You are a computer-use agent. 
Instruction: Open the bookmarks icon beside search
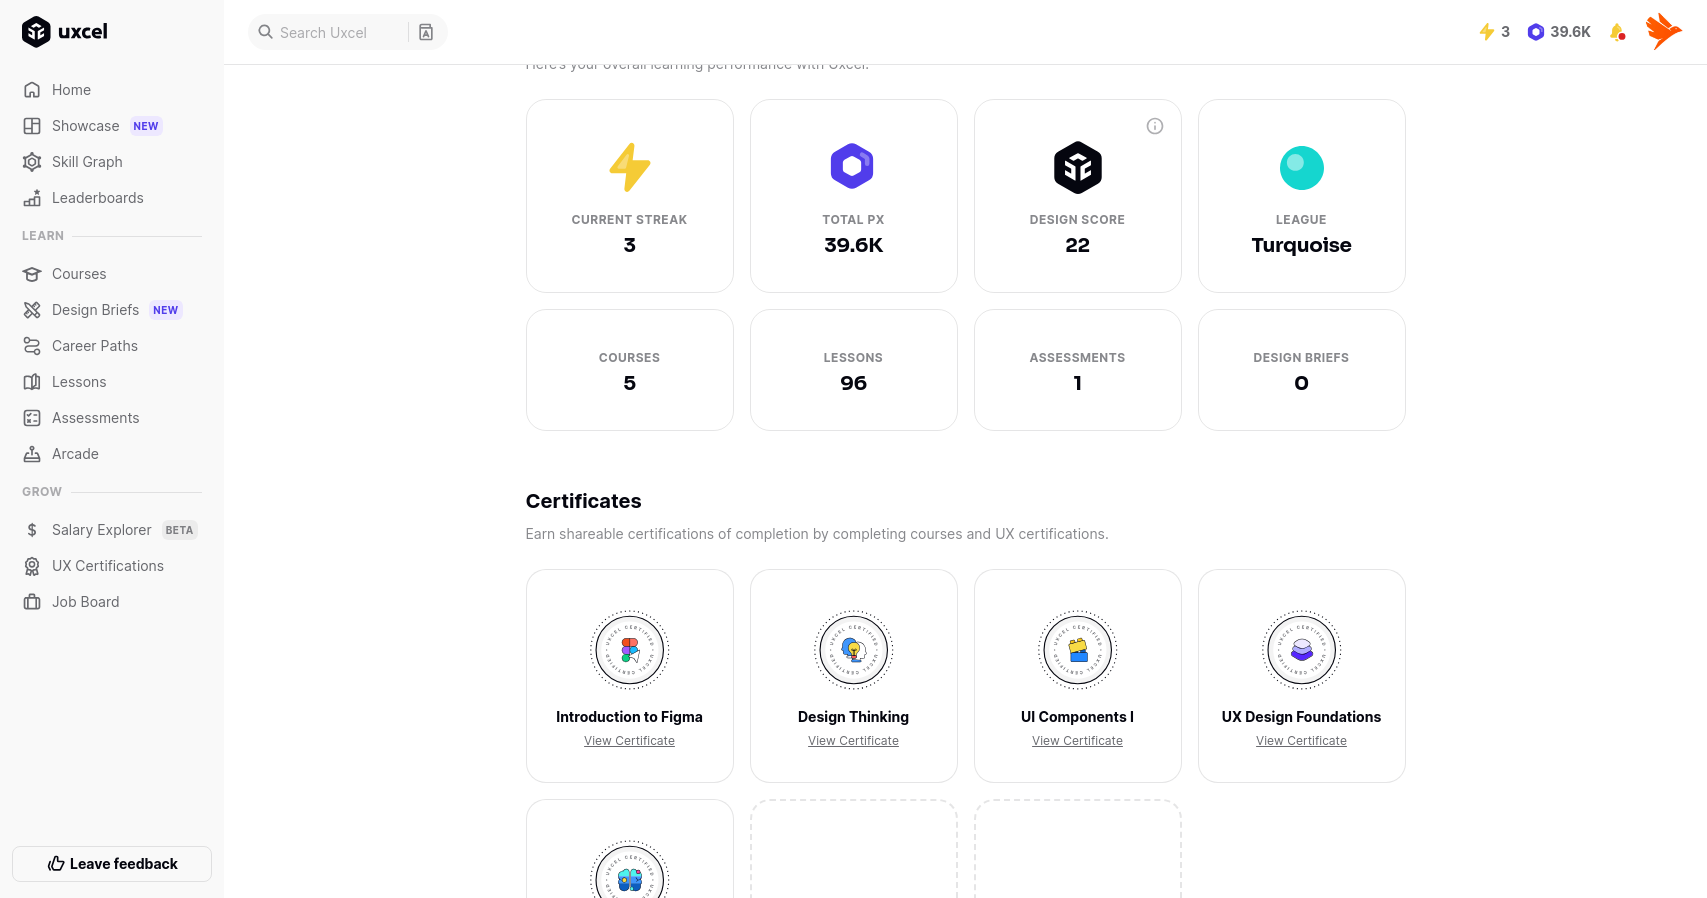[426, 32]
